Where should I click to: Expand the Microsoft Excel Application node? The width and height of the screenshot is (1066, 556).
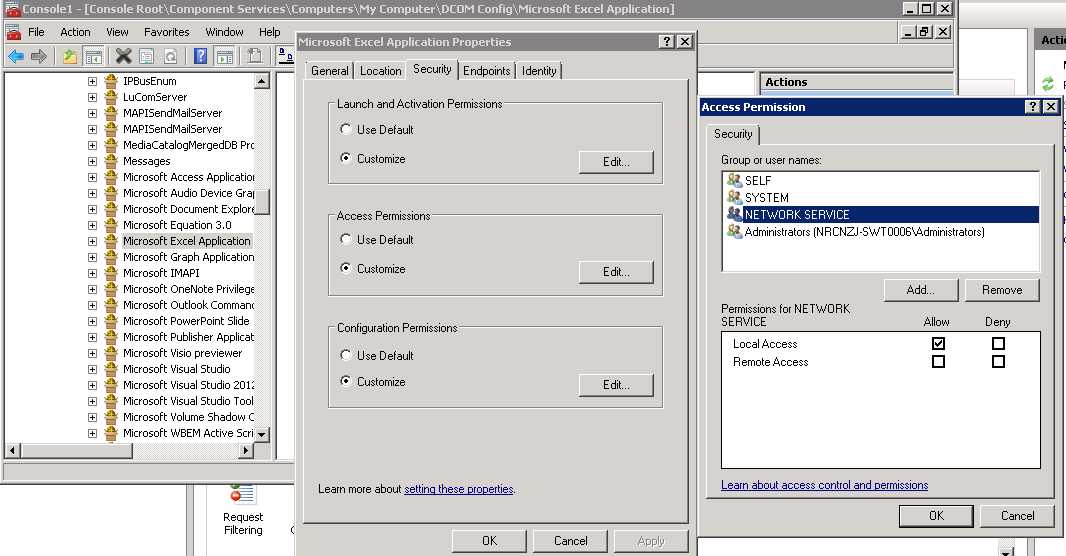tap(92, 241)
